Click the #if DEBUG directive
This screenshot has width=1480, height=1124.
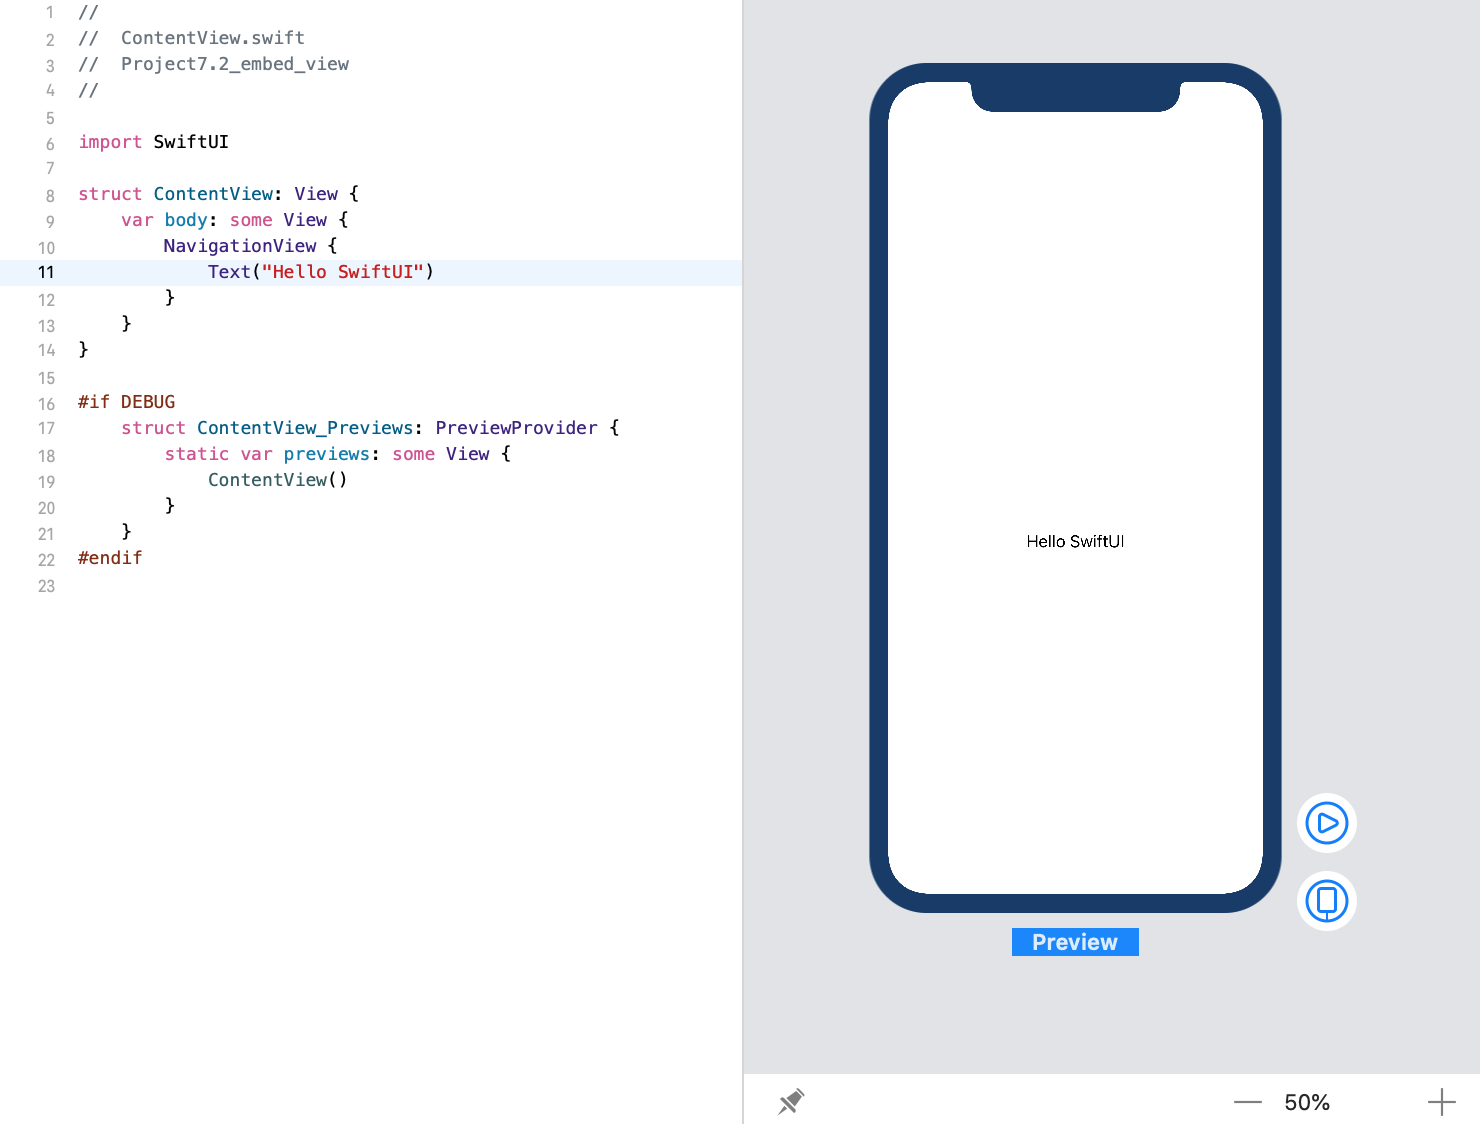[x=127, y=402]
